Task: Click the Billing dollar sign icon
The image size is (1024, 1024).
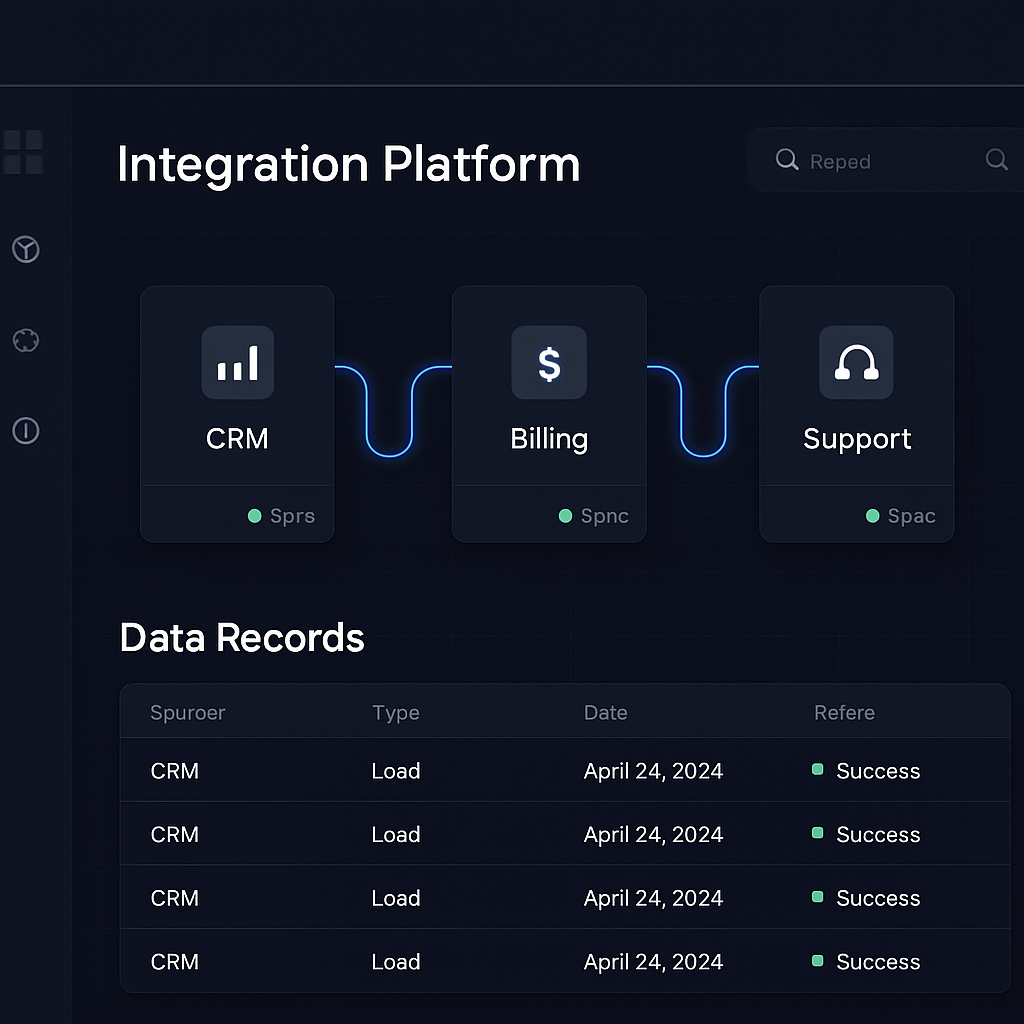Action: point(549,362)
